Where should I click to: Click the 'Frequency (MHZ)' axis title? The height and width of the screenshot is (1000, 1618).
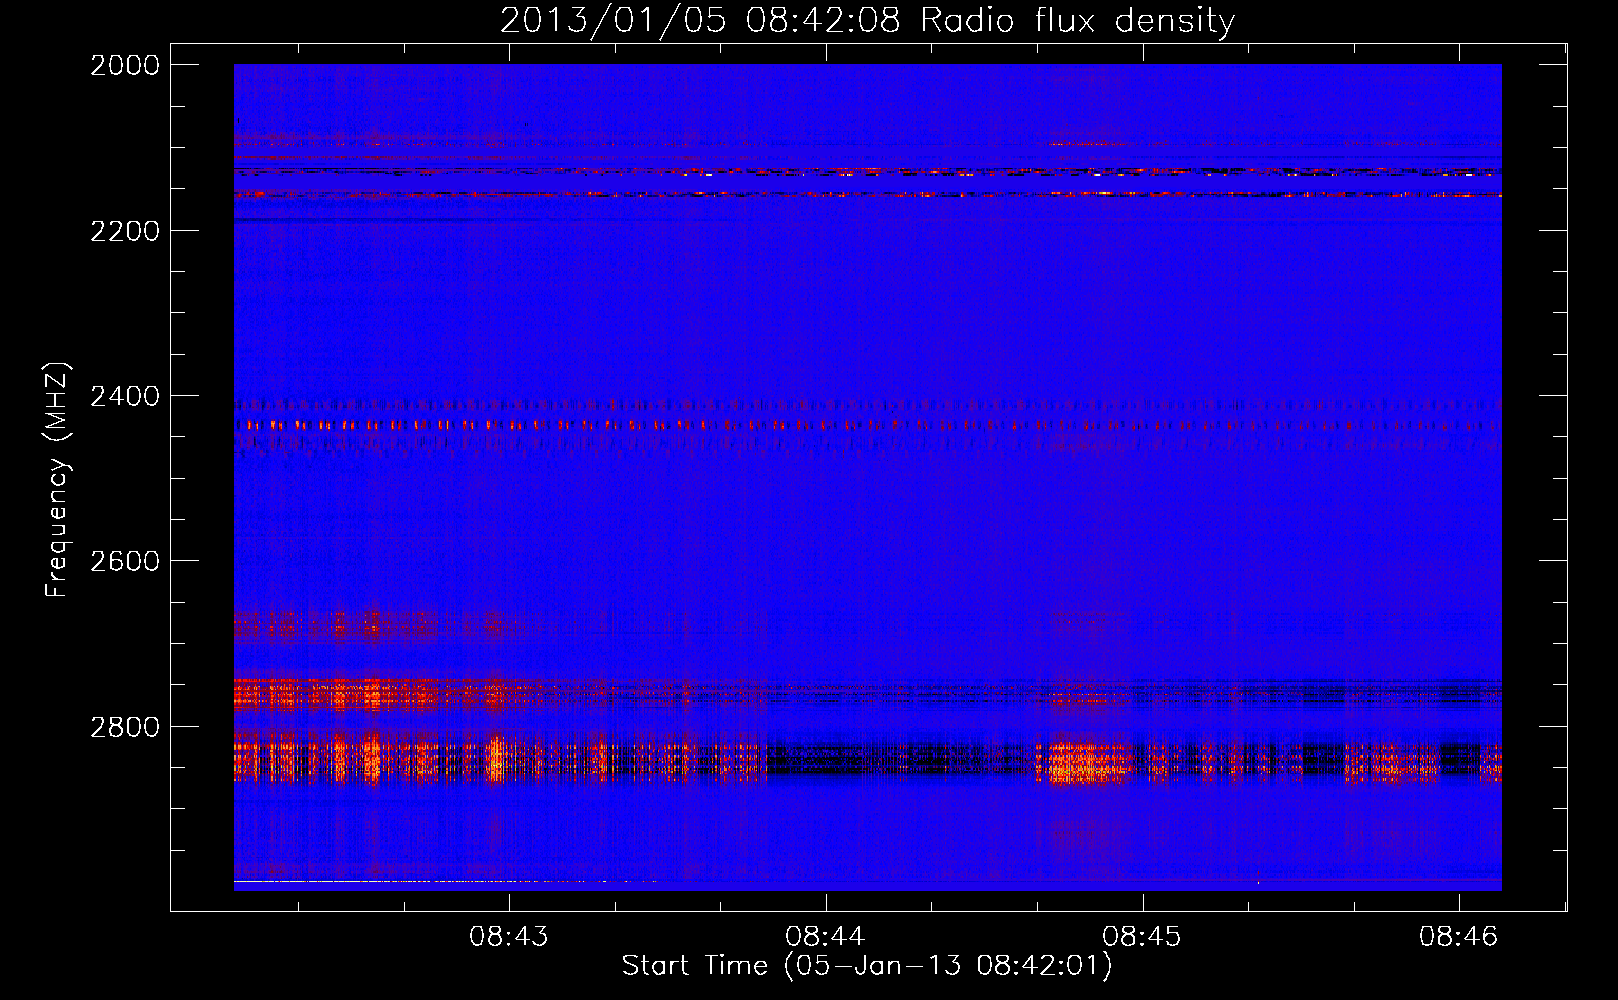click(57, 480)
